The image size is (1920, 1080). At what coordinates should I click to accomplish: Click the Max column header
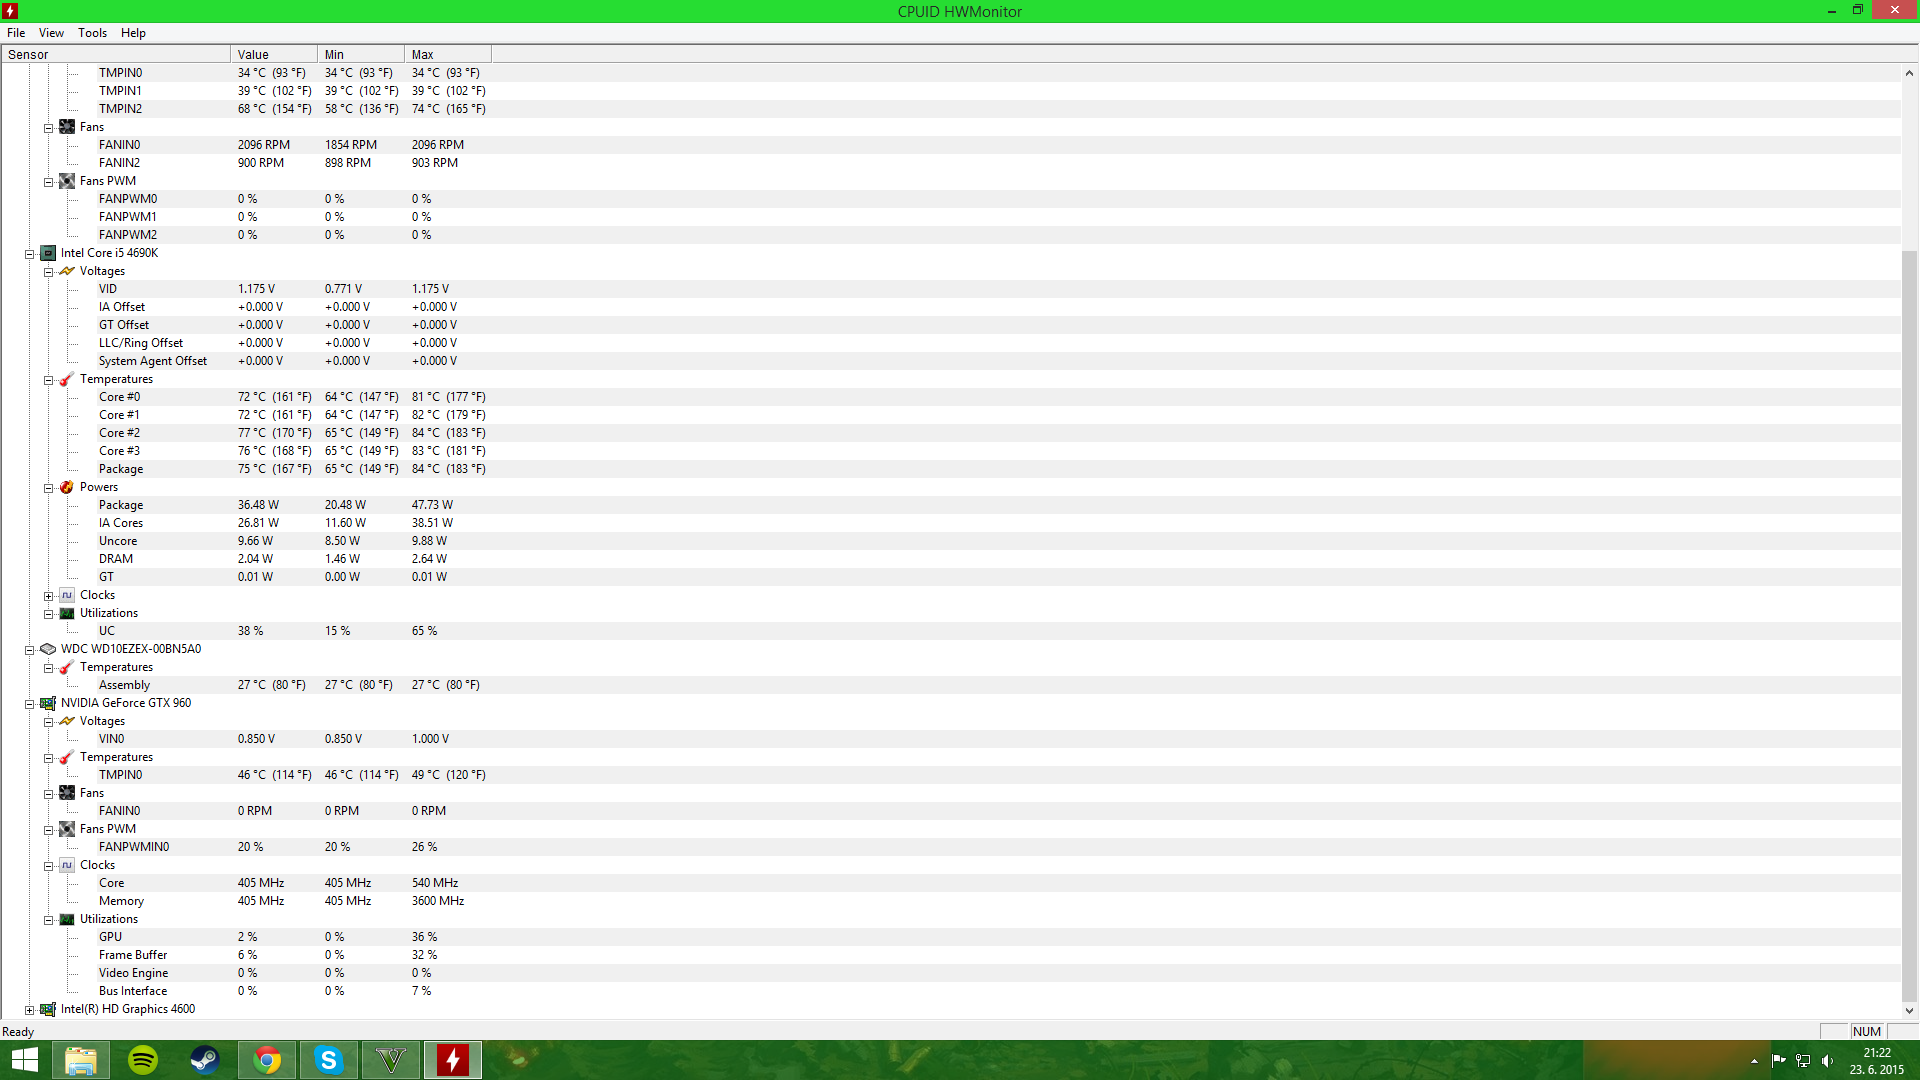pyautogui.click(x=448, y=55)
